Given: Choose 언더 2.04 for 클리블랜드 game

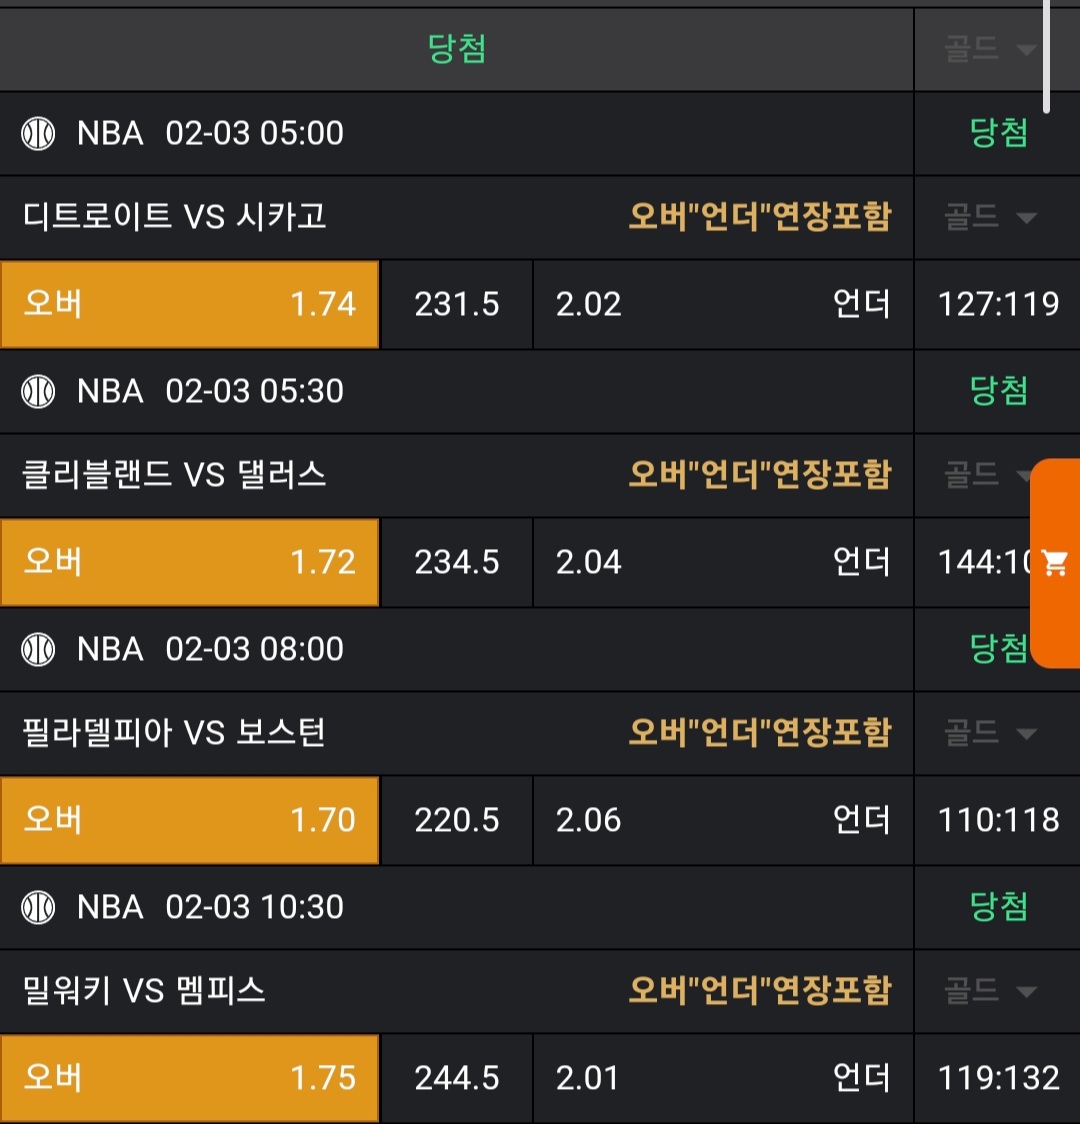Looking at the screenshot, I should point(723,562).
